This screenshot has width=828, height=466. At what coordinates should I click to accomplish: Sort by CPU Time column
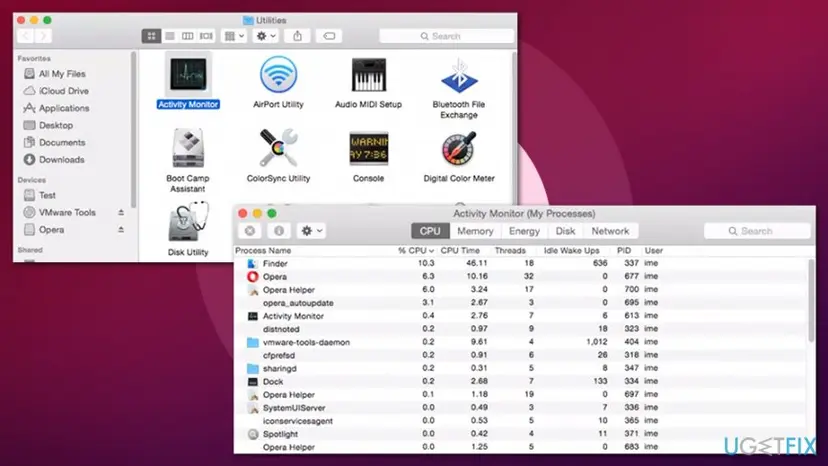pyautogui.click(x=460, y=250)
